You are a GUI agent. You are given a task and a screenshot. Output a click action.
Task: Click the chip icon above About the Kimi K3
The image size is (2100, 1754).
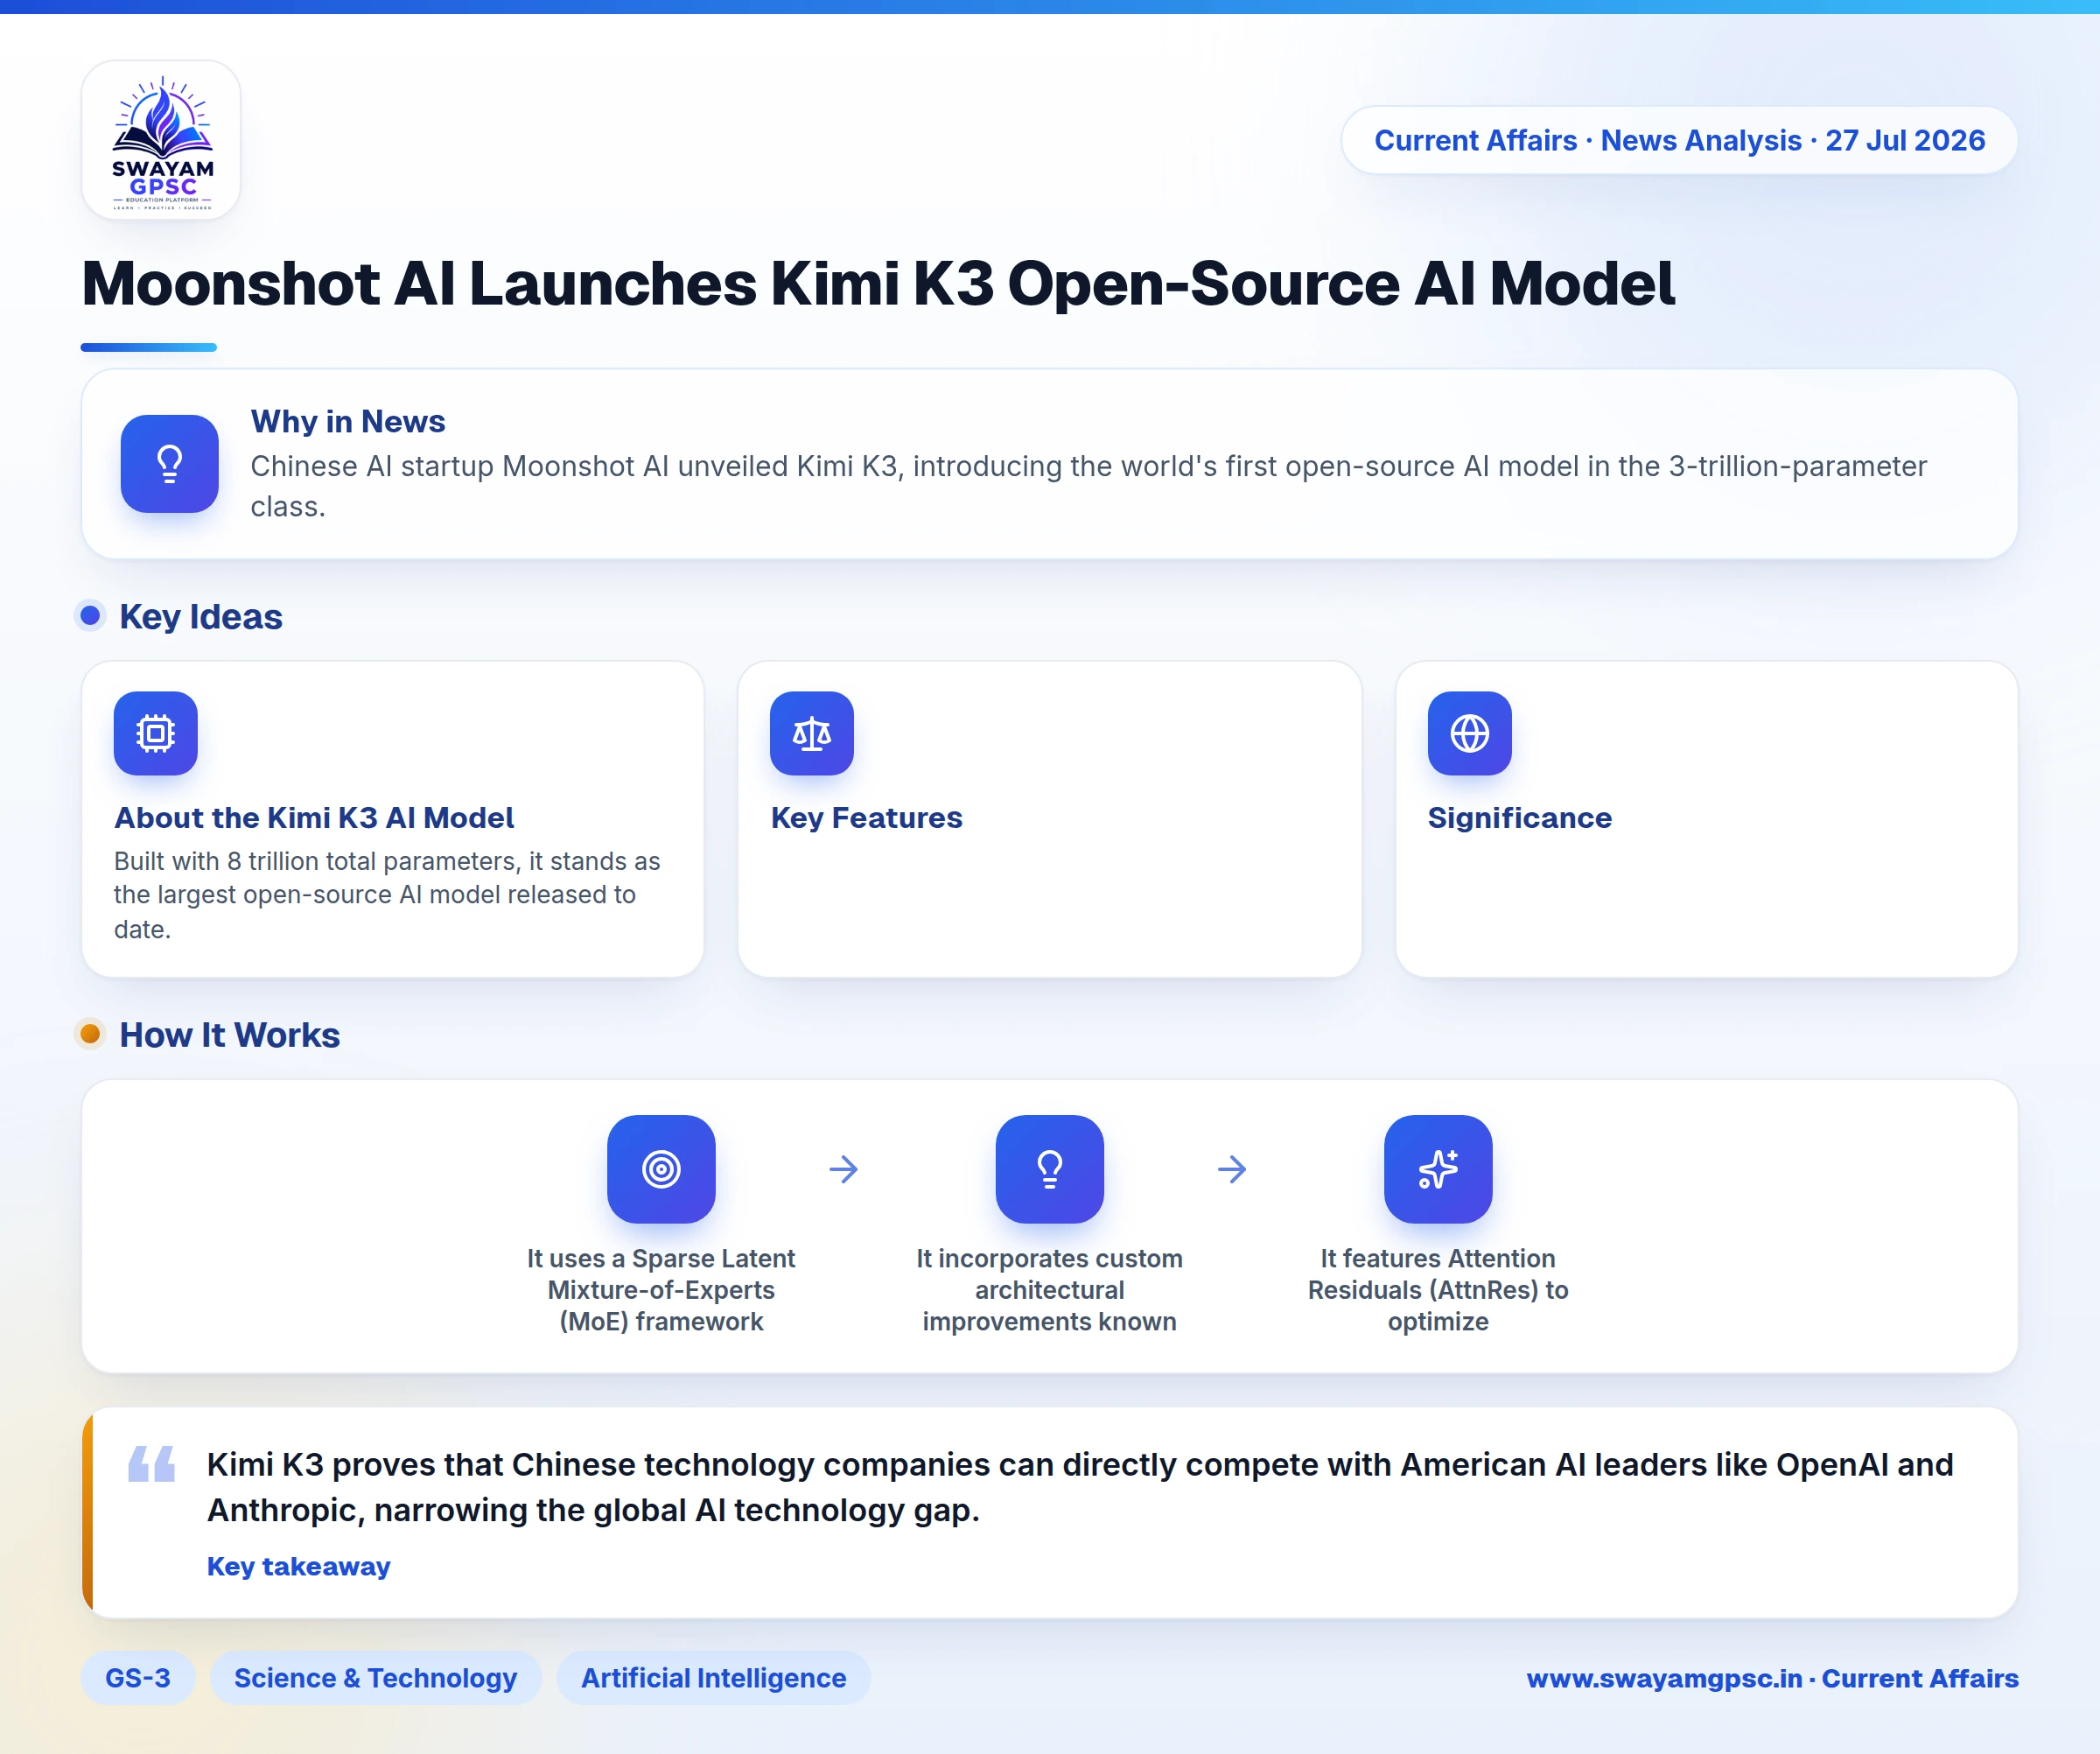click(x=155, y=733)
